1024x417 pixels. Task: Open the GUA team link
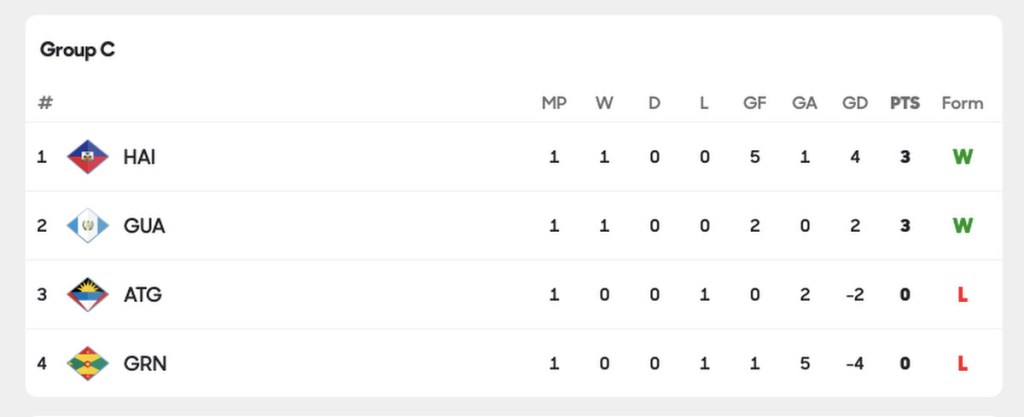(144, 226)
